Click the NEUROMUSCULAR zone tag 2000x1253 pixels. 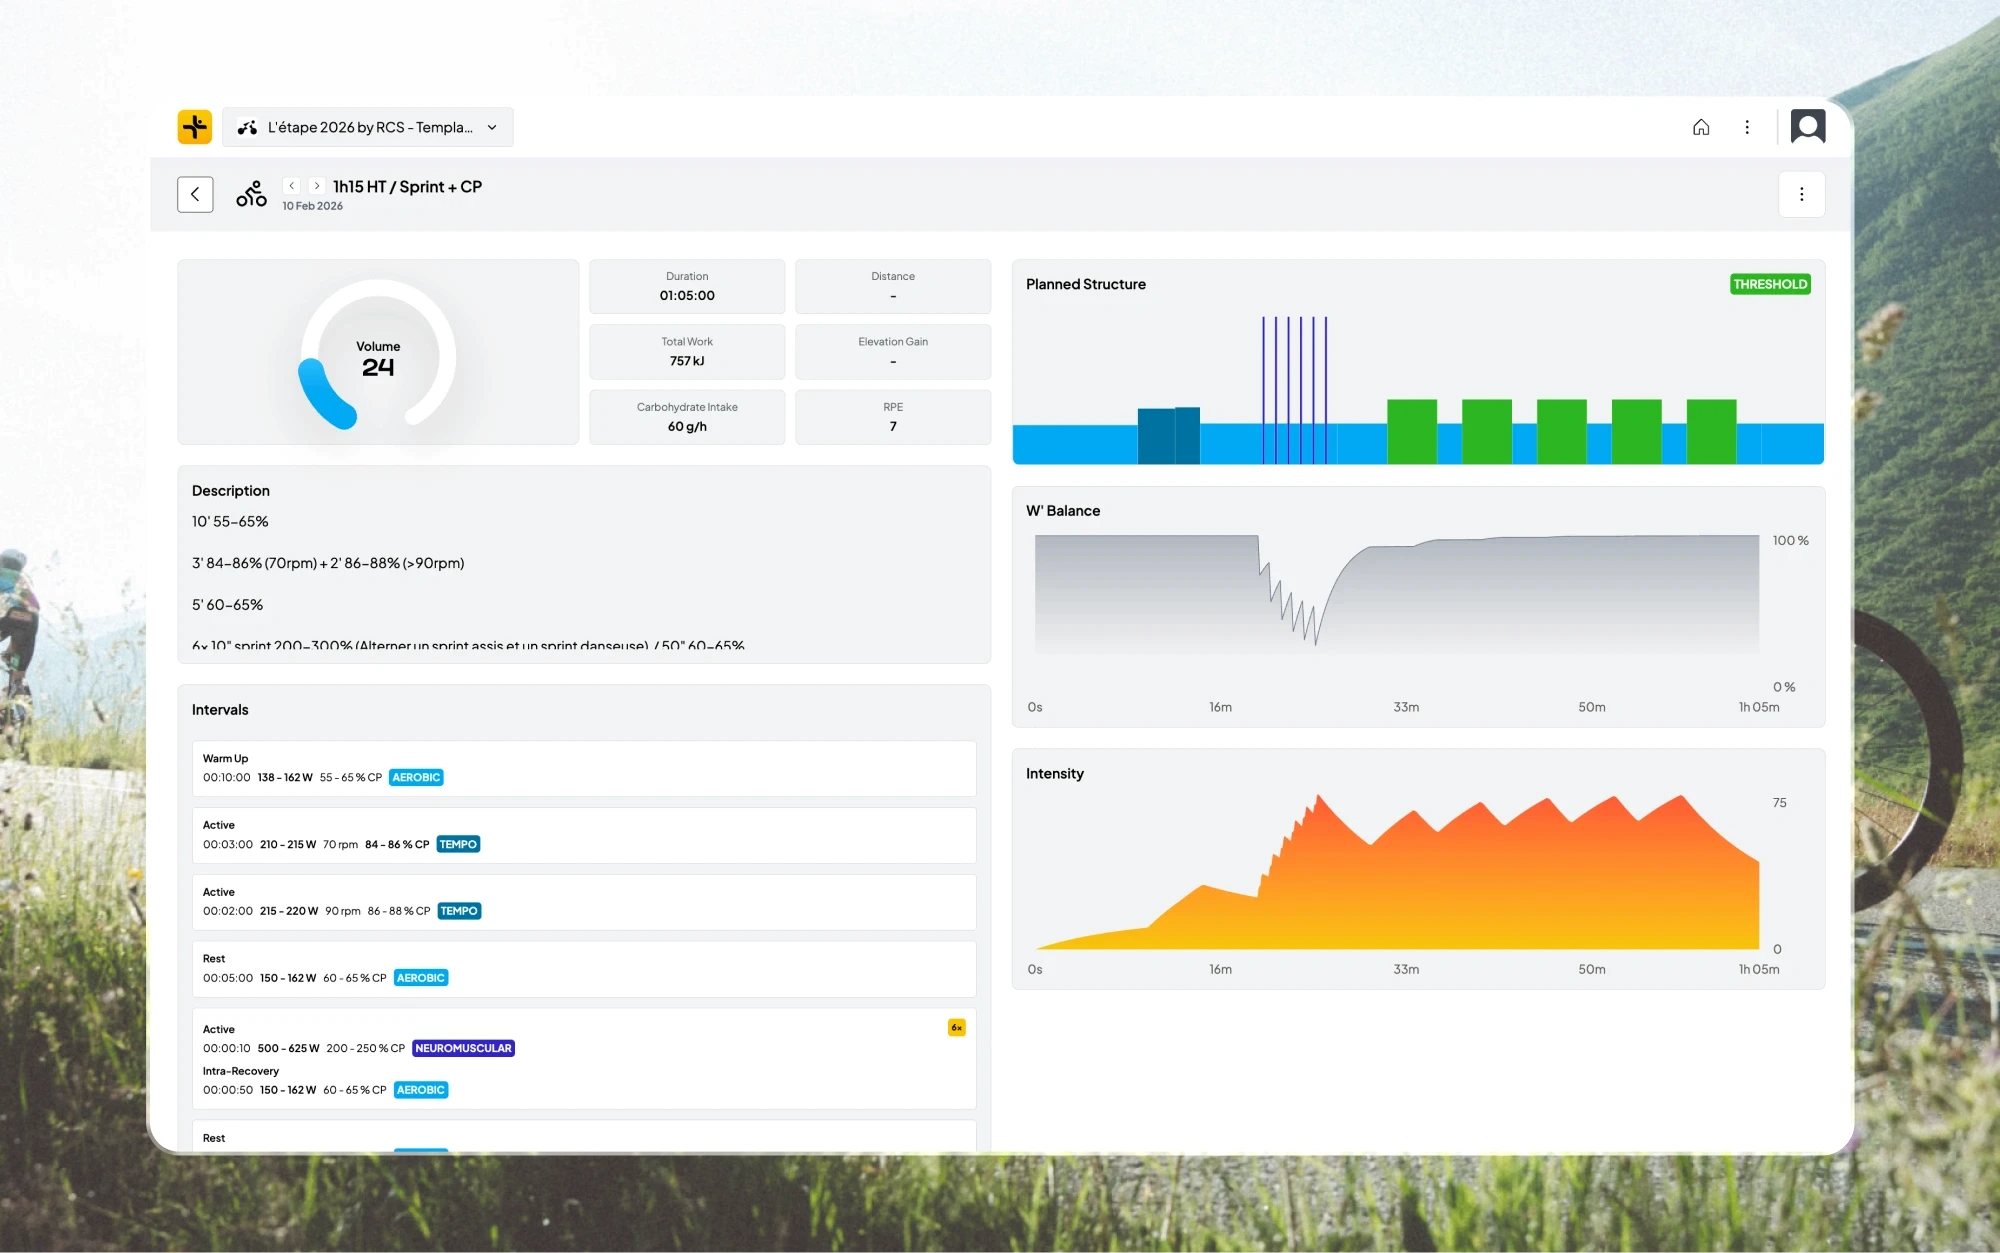click(463, 1048)
